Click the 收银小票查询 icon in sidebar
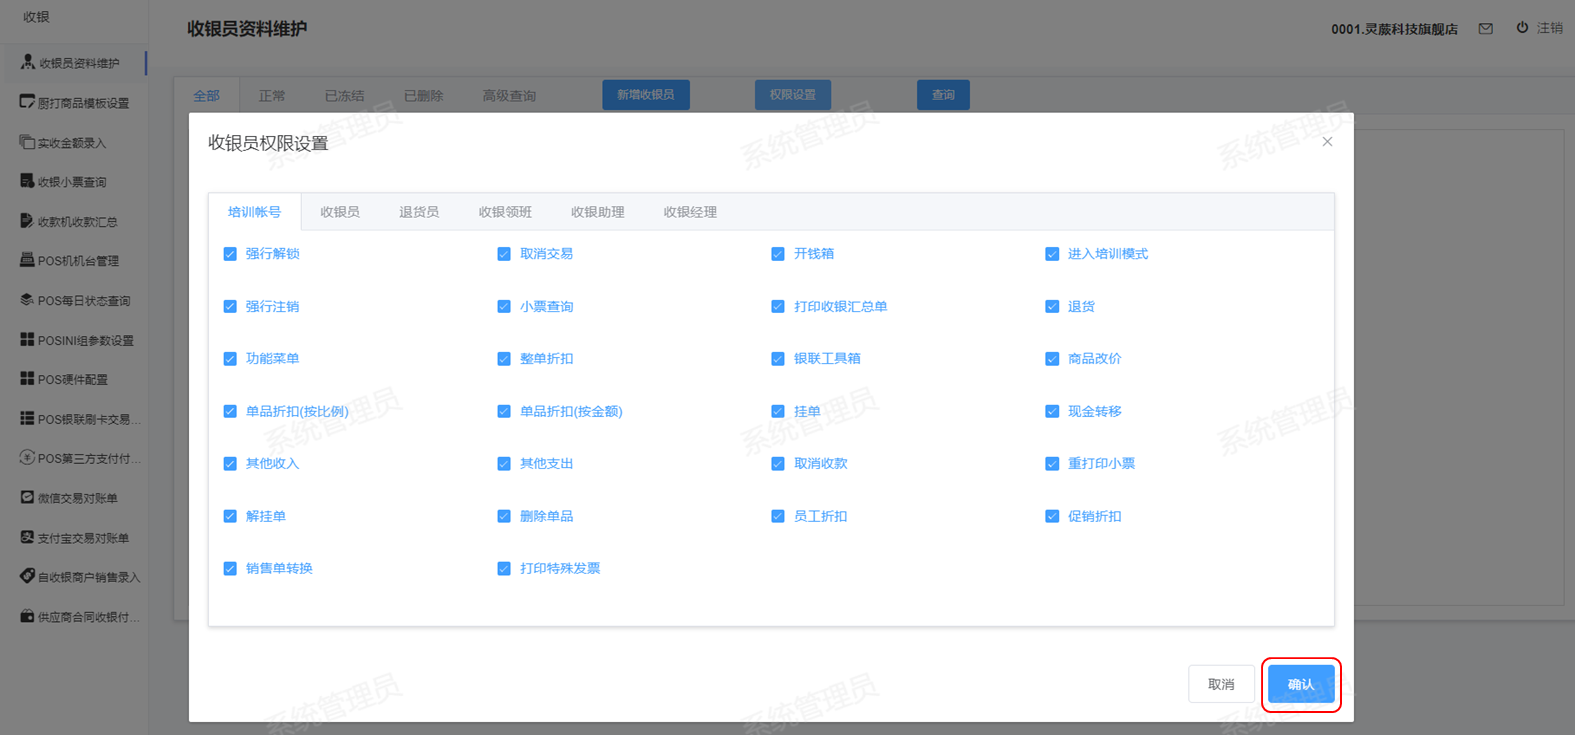This screenshot has width=1575, height=735. (x=27, y=181)
